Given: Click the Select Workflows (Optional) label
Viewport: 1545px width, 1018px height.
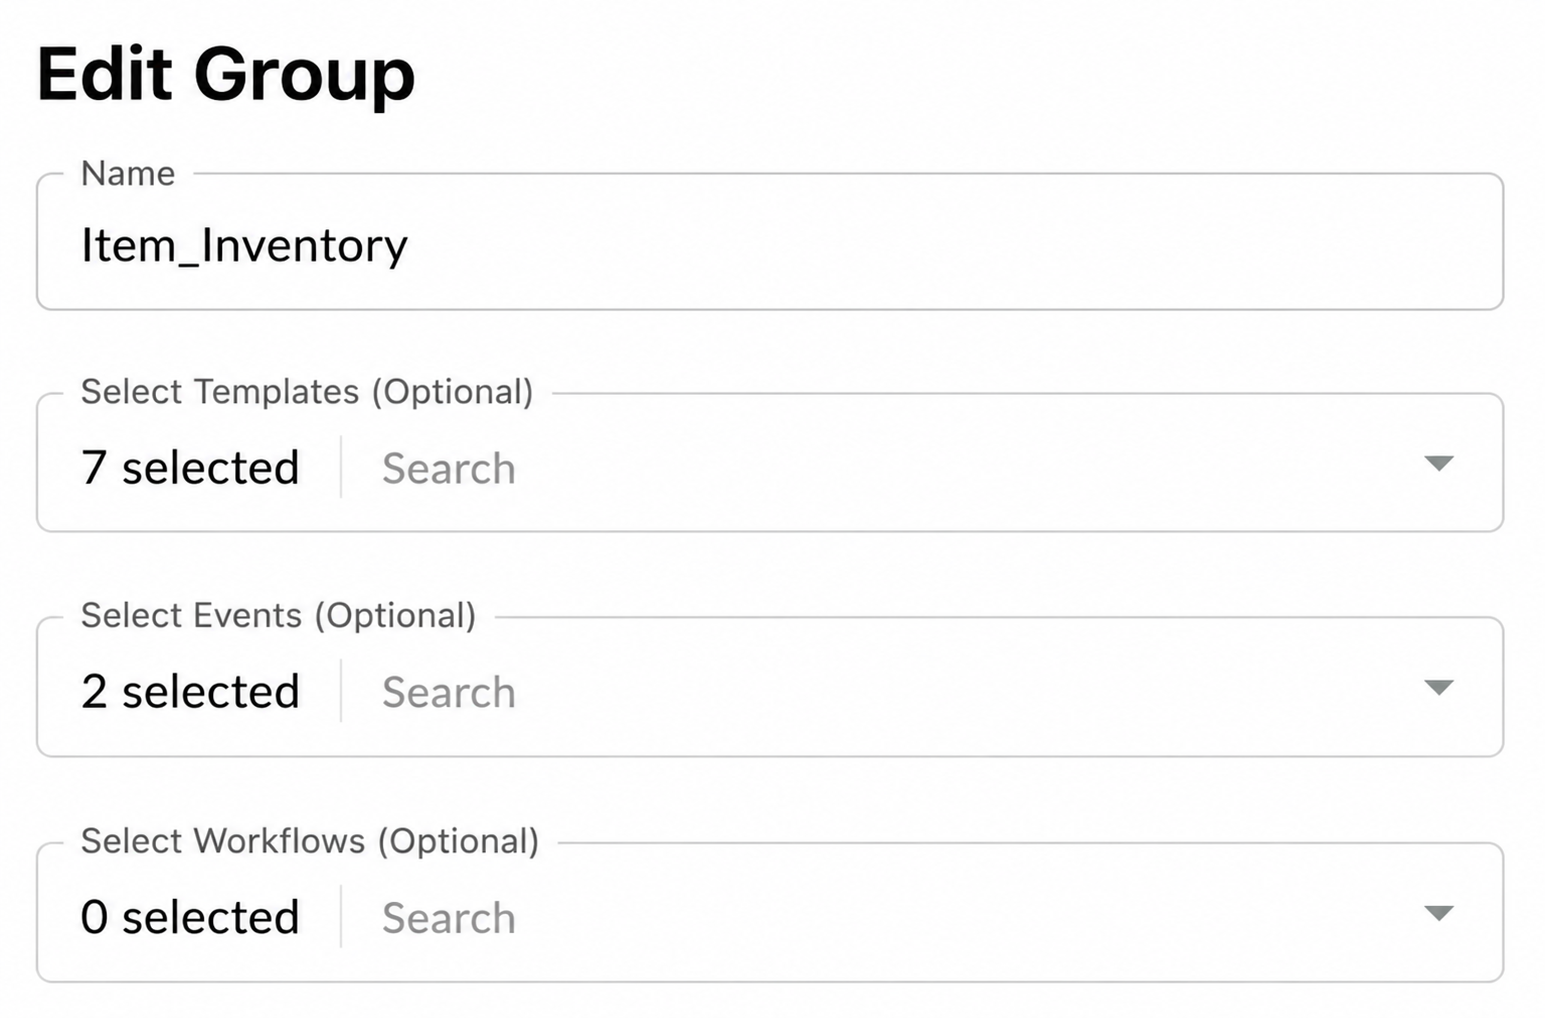Looking at the screenshot, I should [310, 841].
